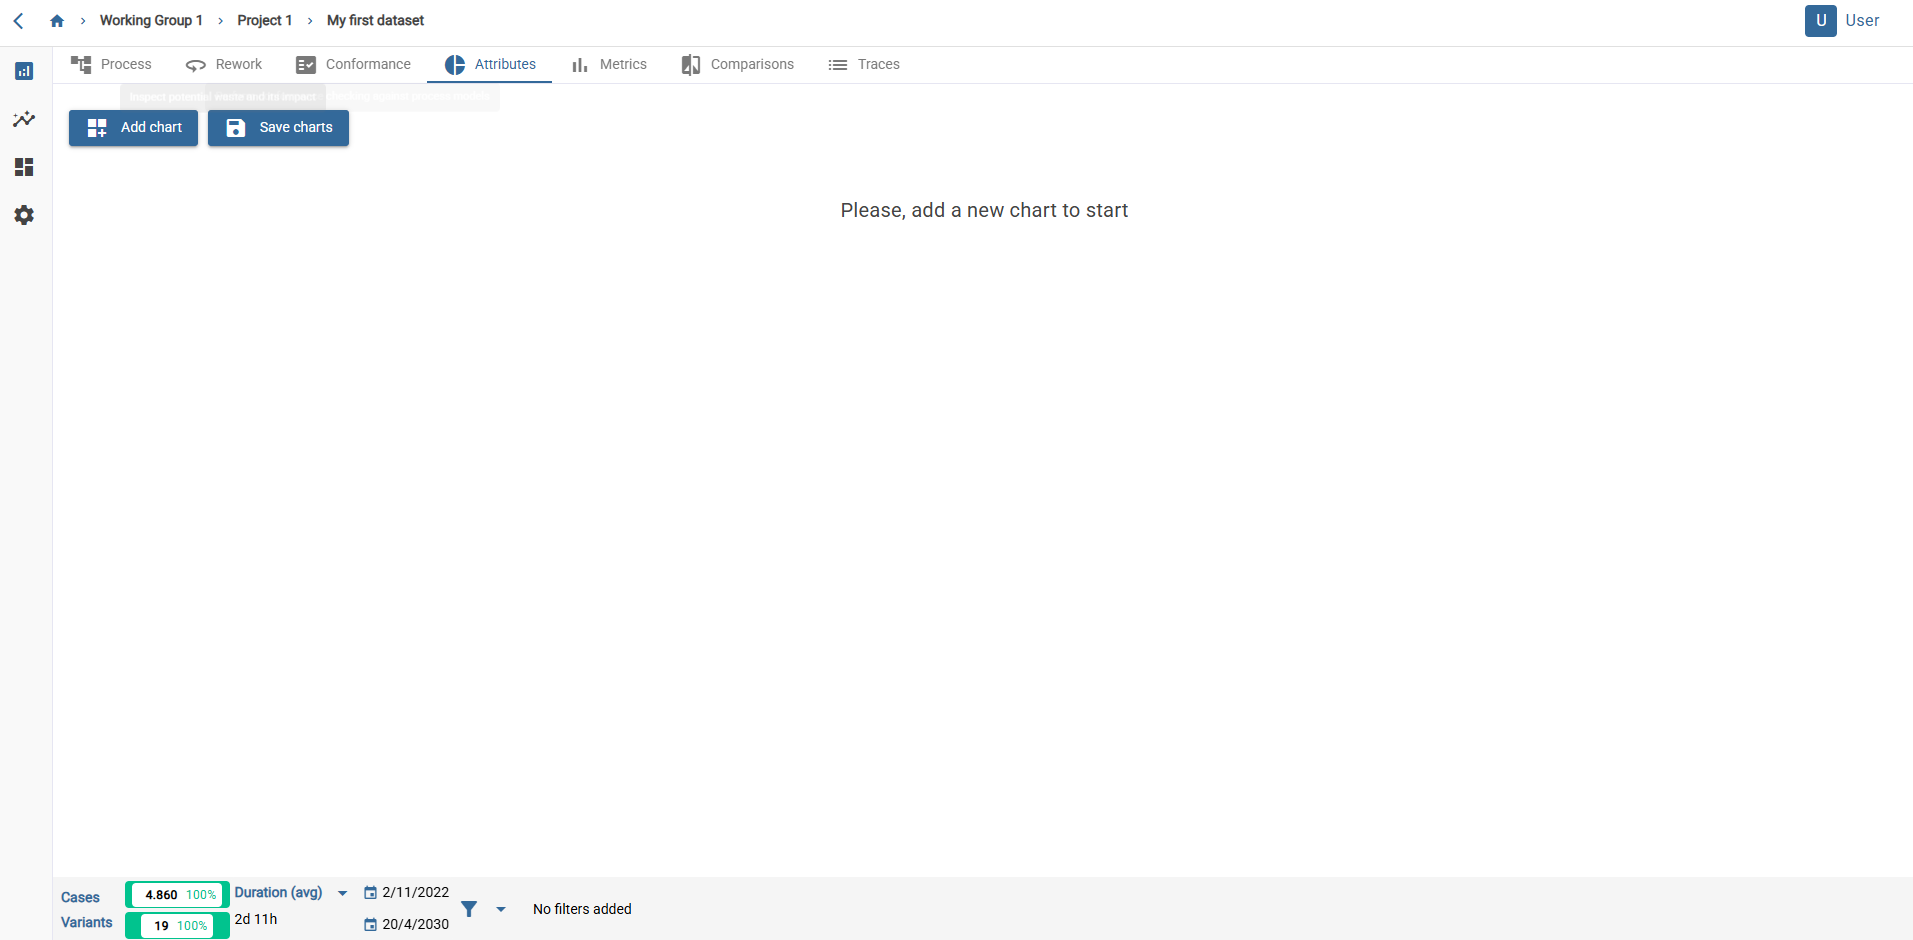Image resolution: width=1913 pixels, height=940 pixels.
Task: Open the trend line analytics sidebar icon
Action: (x=24, y=119)
